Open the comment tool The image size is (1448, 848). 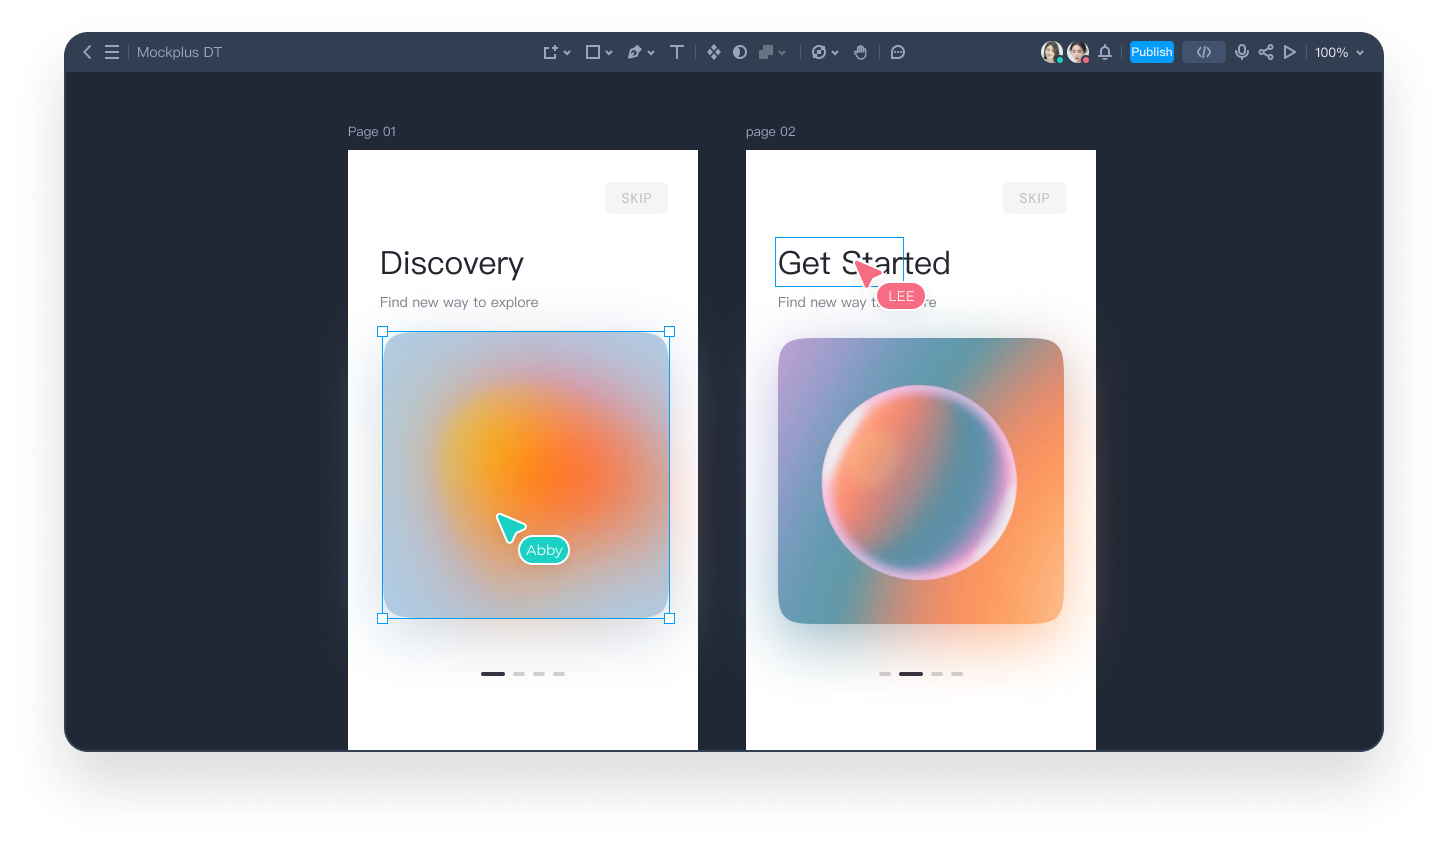click(x=898, y=52)
